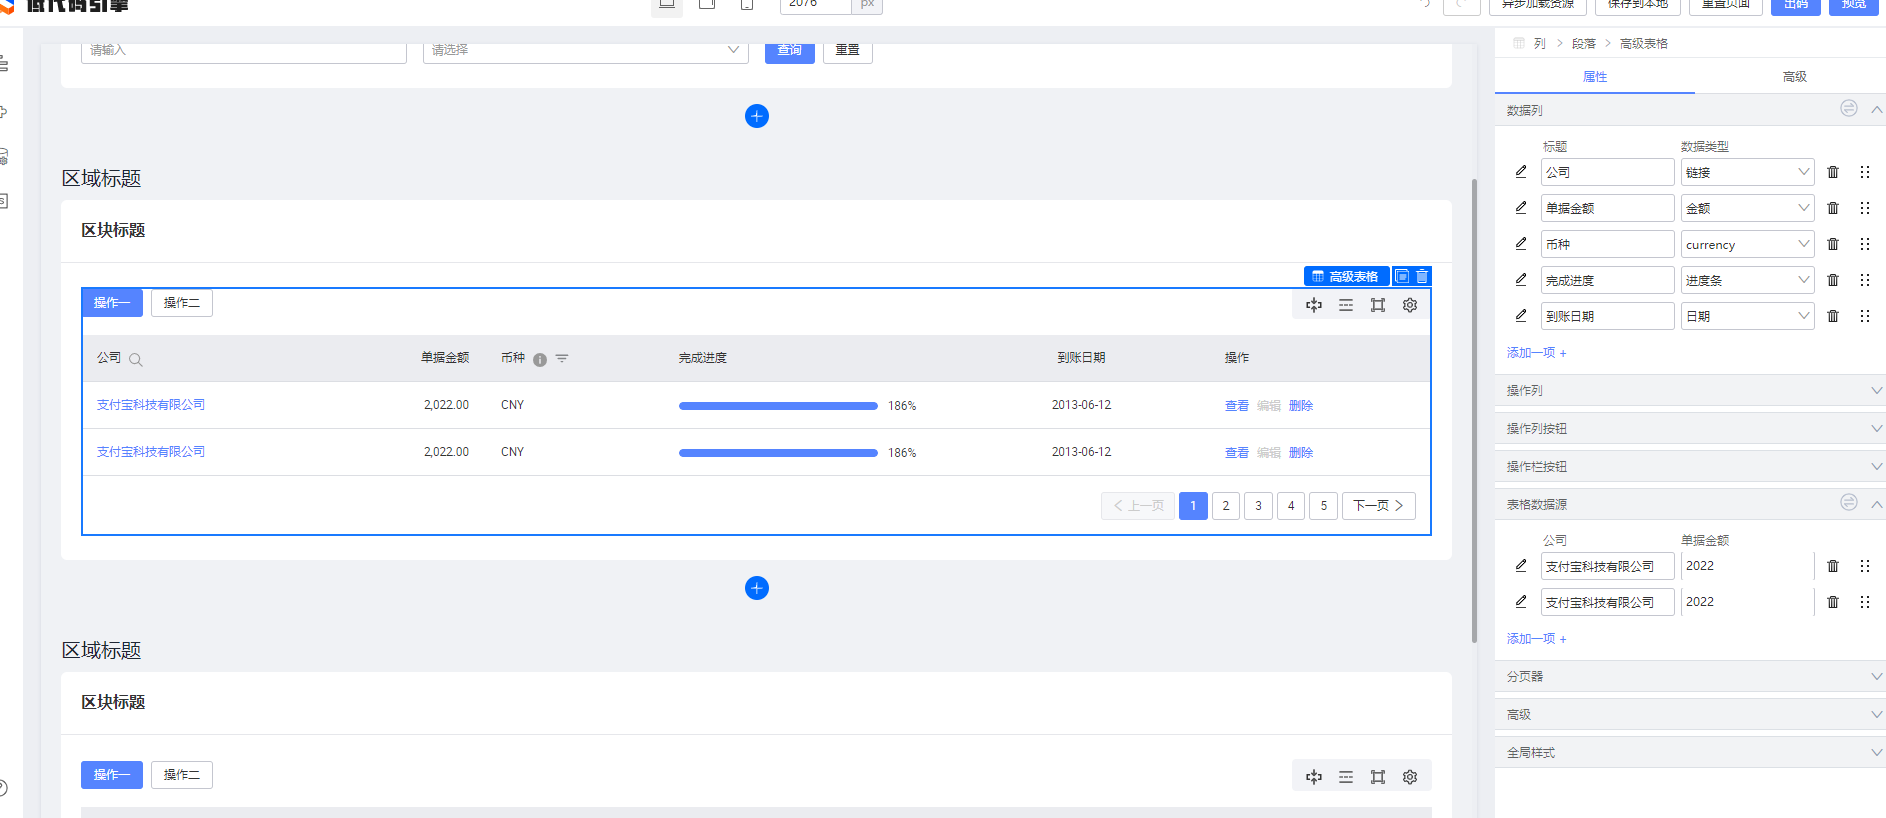Expand the 操作栏按钮 section
This screenshot has height=818, width=1886.
point(1690,466)
